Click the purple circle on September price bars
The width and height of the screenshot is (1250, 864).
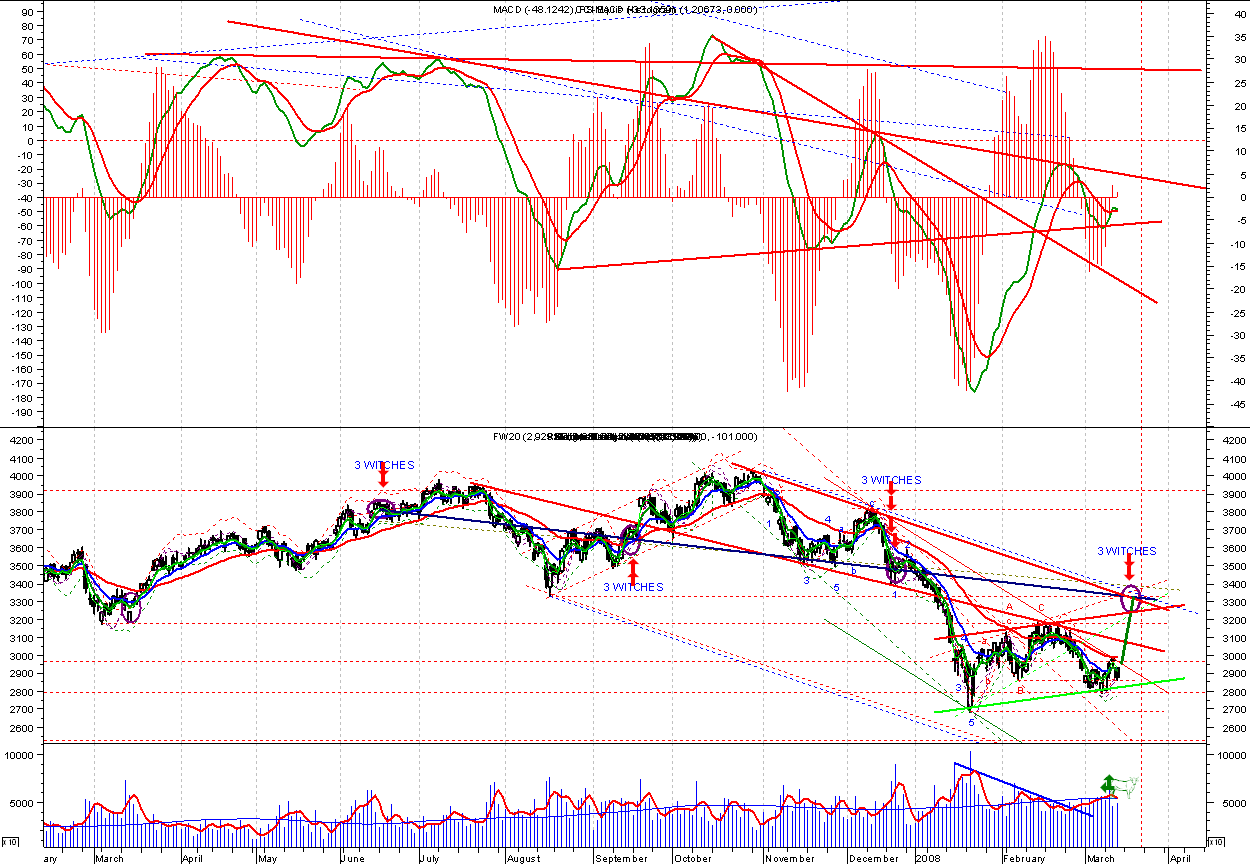[632, 541]
